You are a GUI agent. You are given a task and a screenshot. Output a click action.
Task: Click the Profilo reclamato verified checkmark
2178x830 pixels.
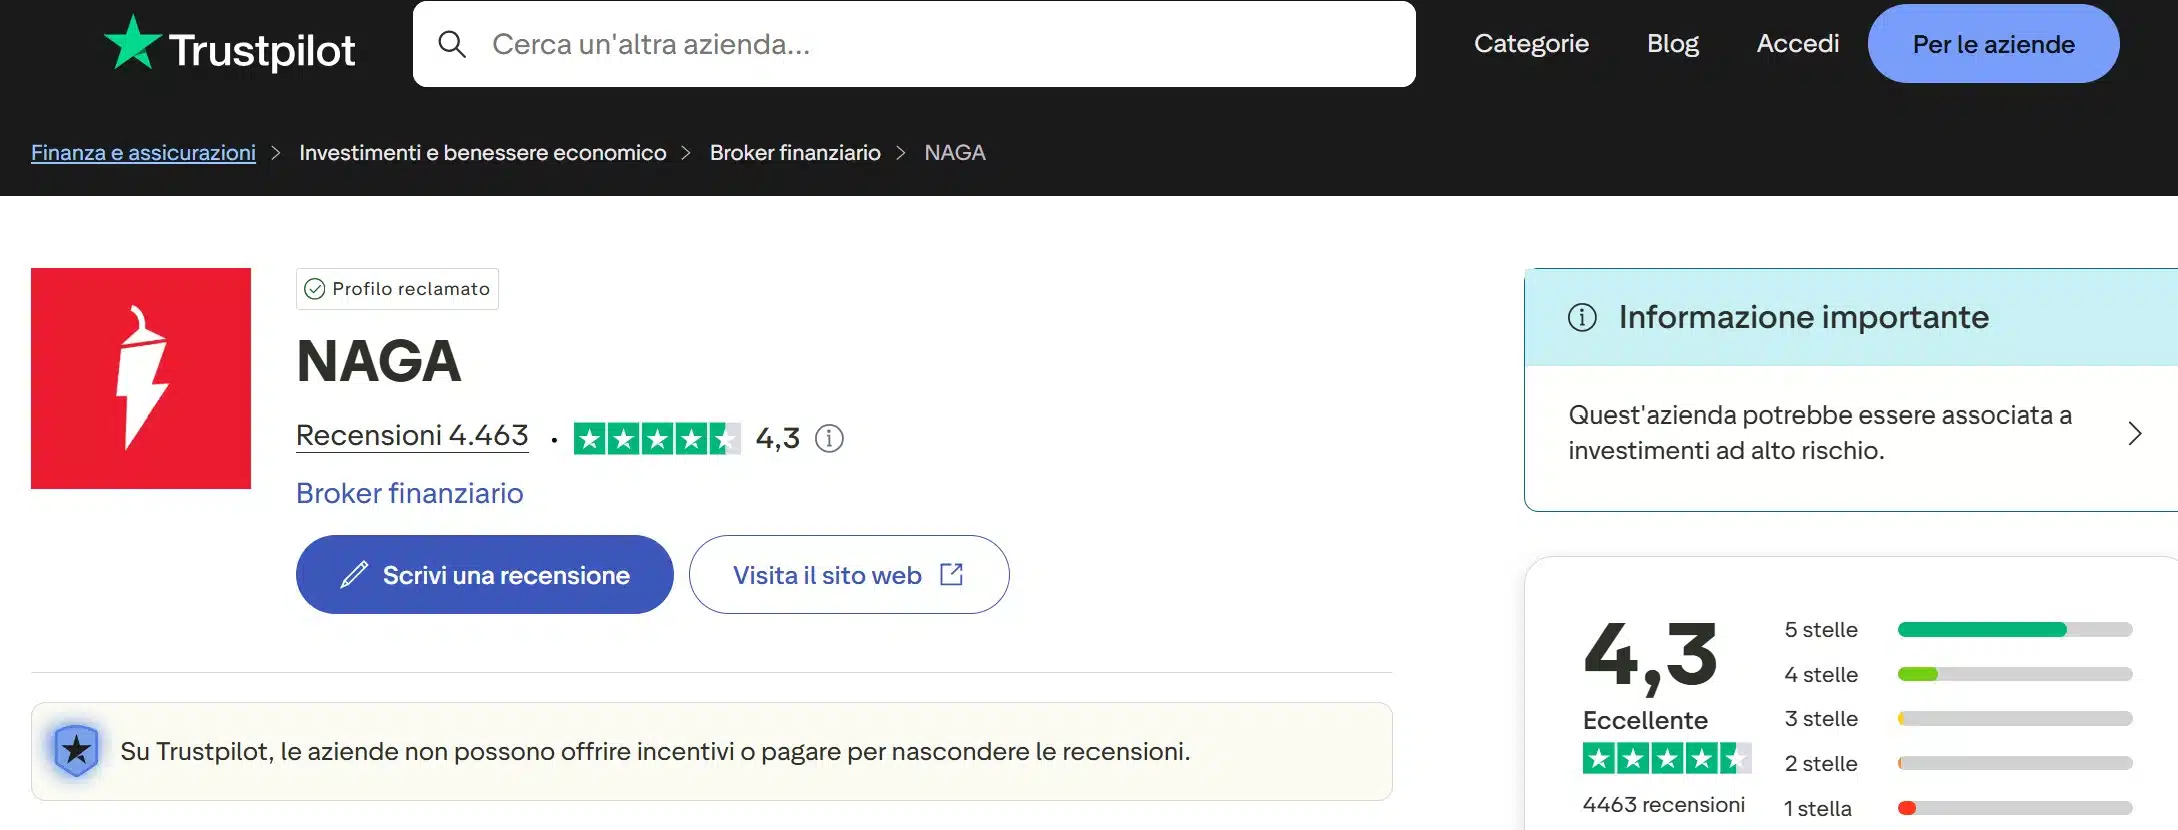tap(314, 289)
